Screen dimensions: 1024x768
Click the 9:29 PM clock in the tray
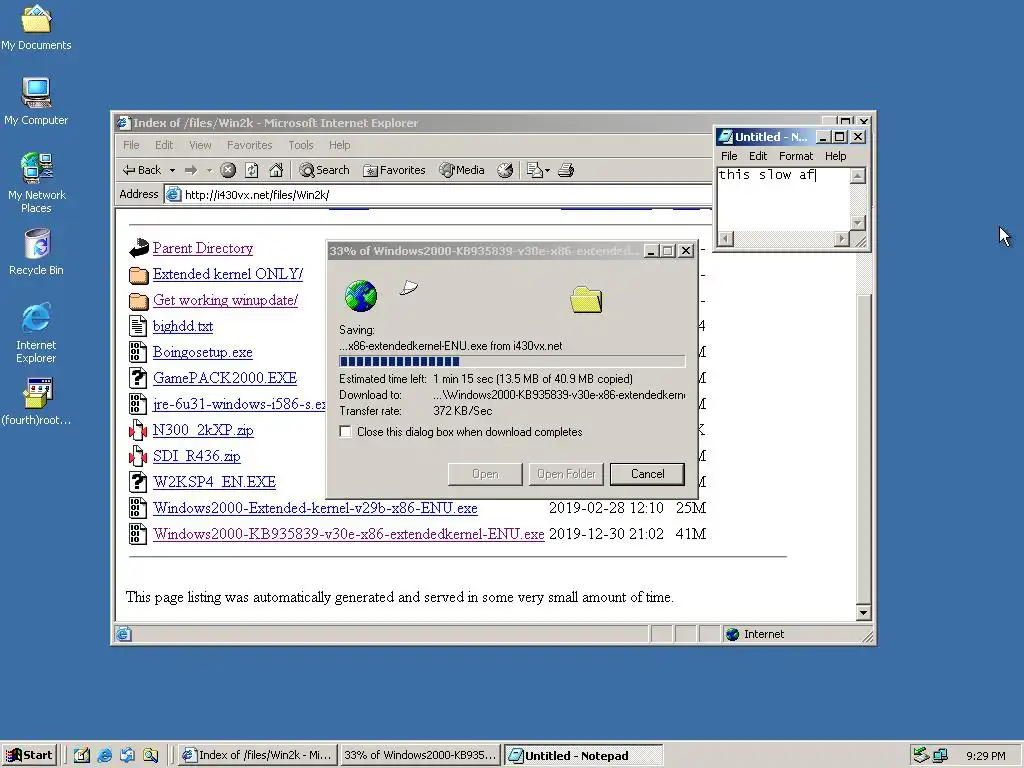[985, 756]
